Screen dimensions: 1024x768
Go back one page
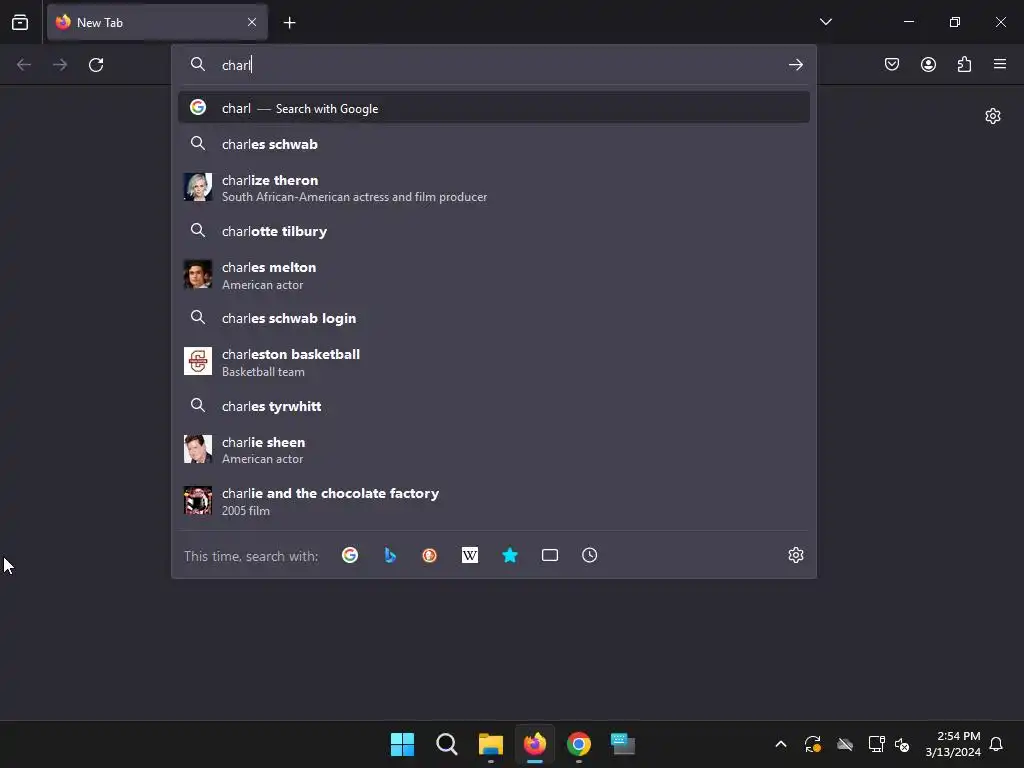tap(24, 65)
